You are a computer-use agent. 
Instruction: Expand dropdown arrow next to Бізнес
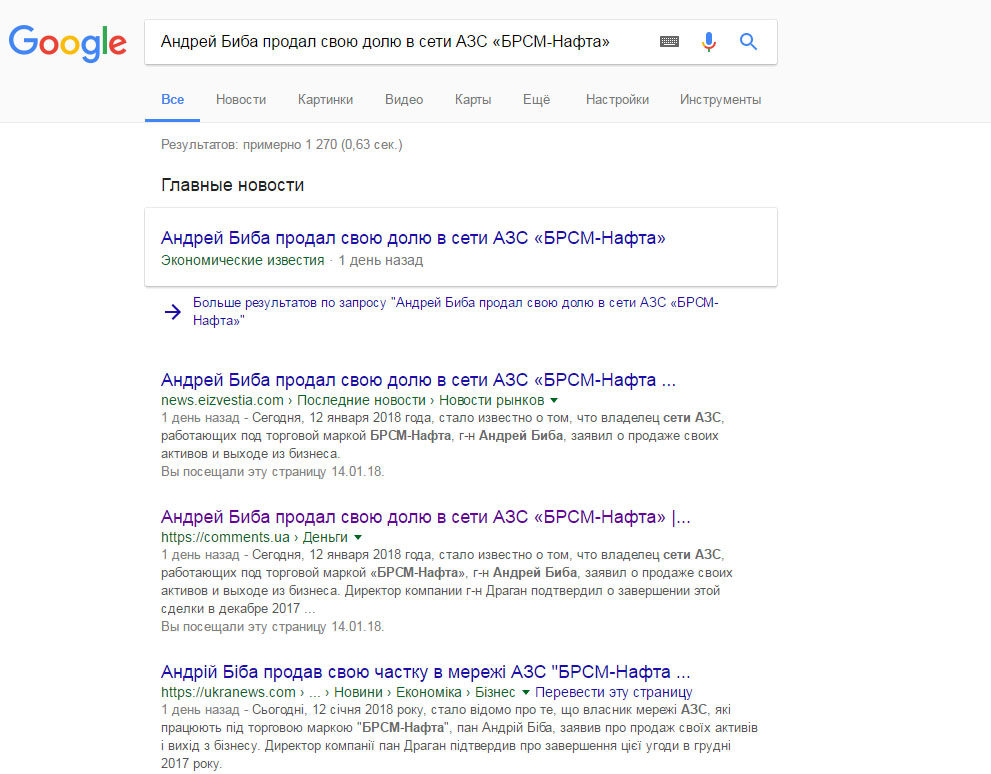coord(525,692)
